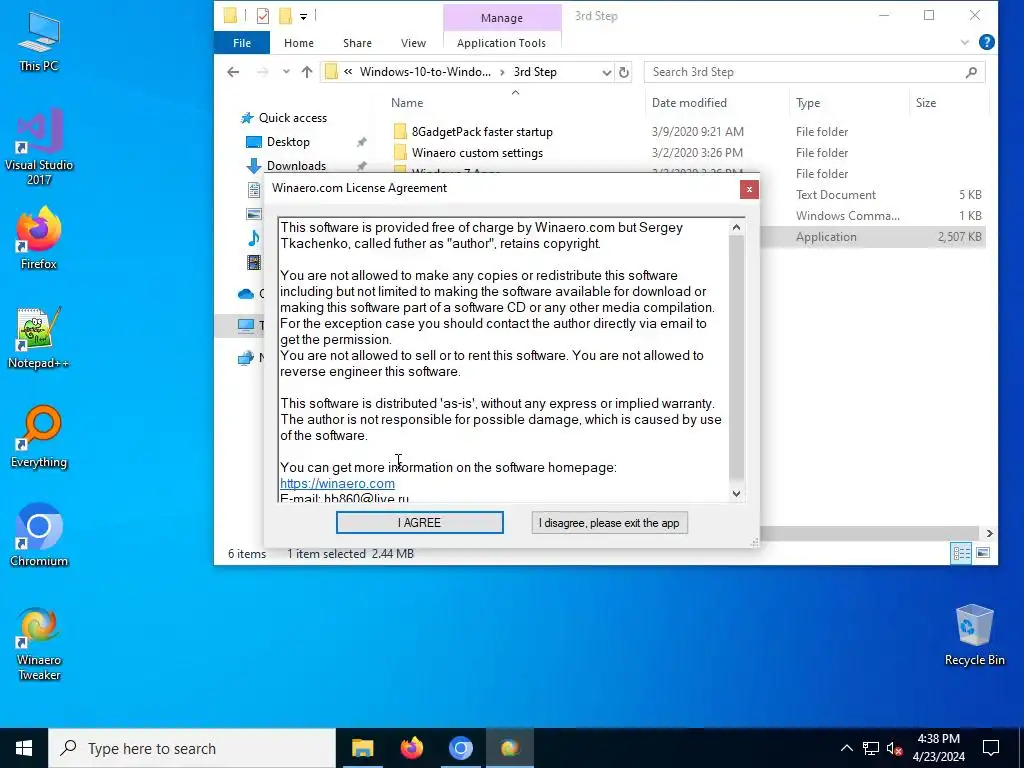Open the Application Tools tab
This screenshot has width=1024, height=768.
tap(501, 42)
